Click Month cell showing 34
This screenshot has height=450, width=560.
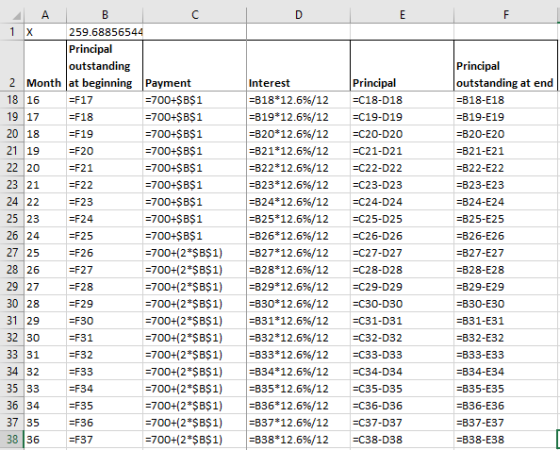pyautogui.click(x=45, y=406)
